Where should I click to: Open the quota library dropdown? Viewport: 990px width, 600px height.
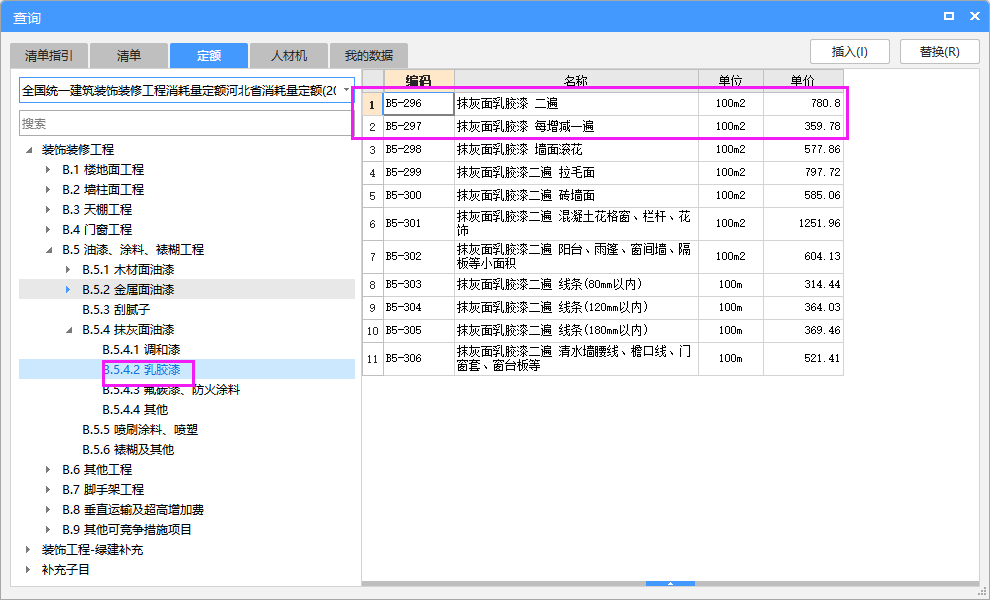(x=346, y=90)
